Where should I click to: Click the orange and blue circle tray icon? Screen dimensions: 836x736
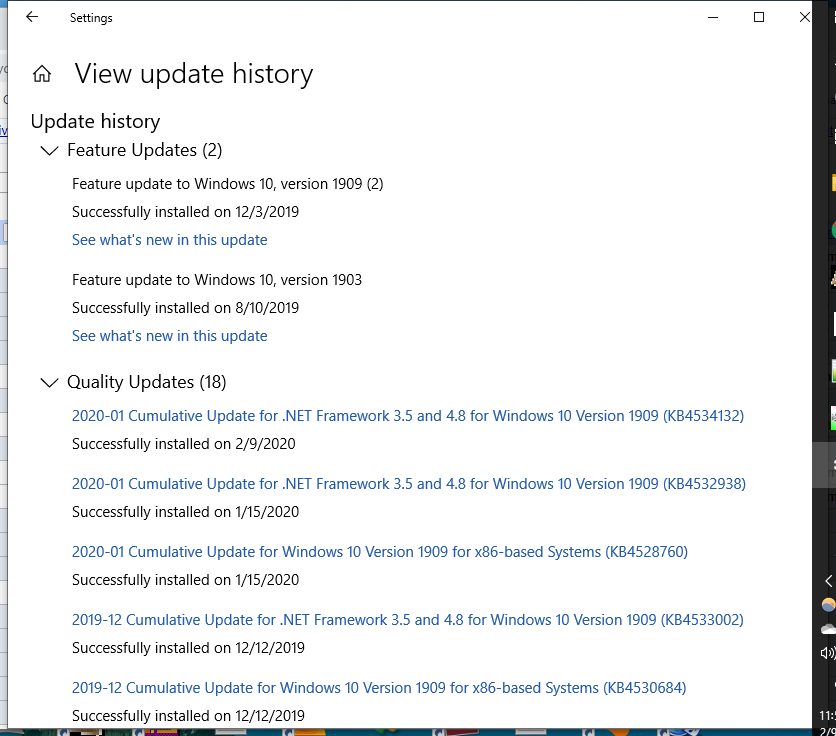point(829,605)
